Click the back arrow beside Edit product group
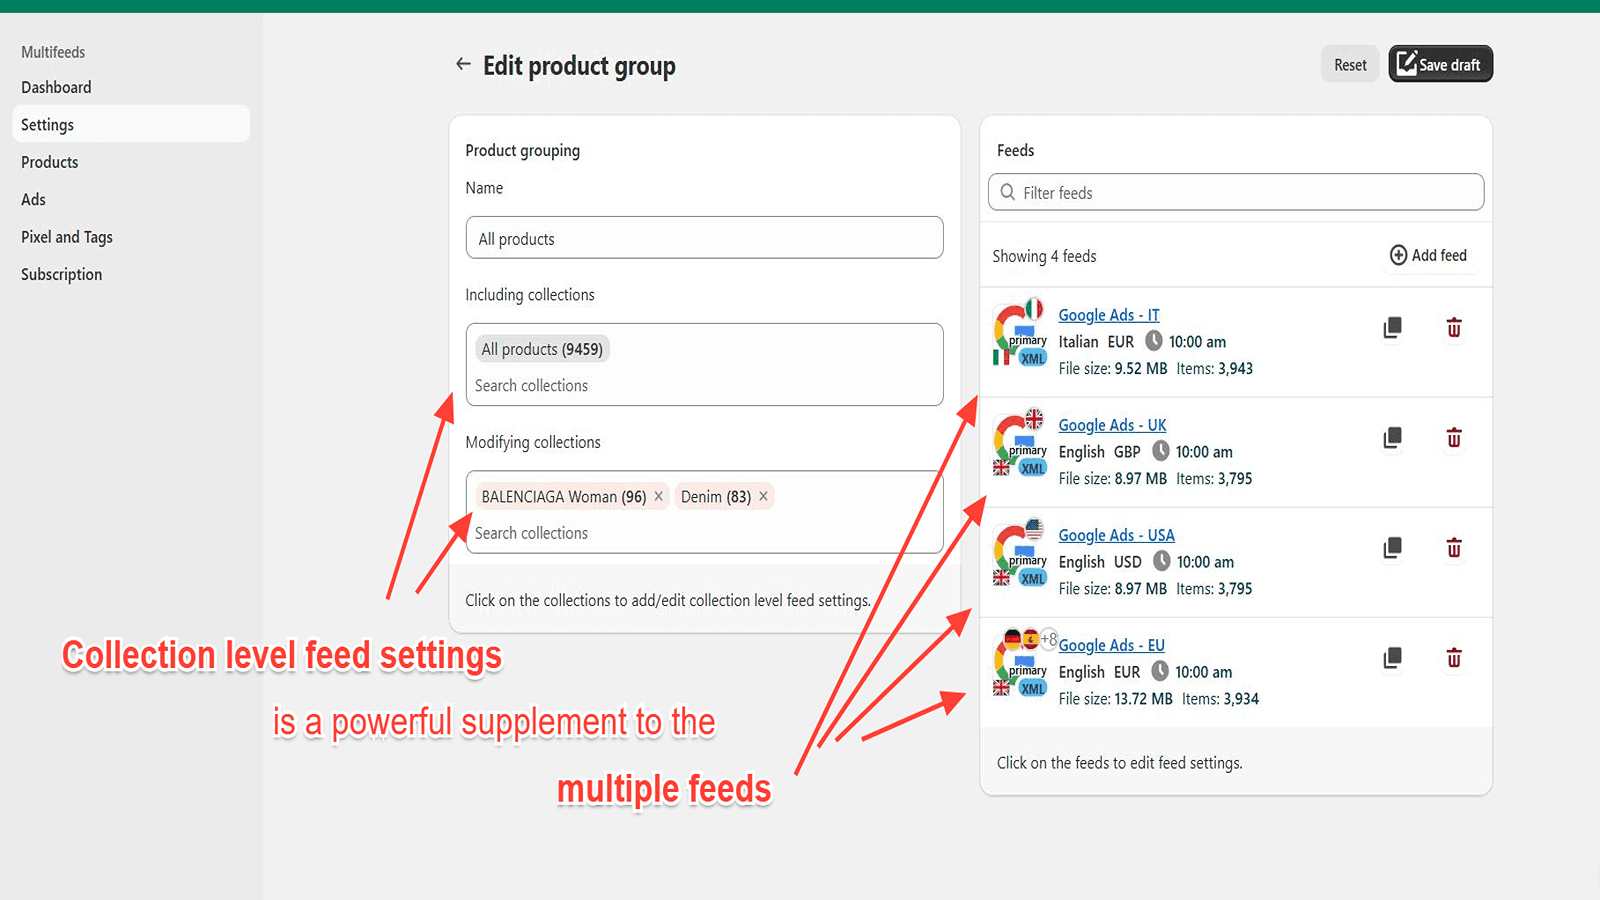 (x=463, y=64)
